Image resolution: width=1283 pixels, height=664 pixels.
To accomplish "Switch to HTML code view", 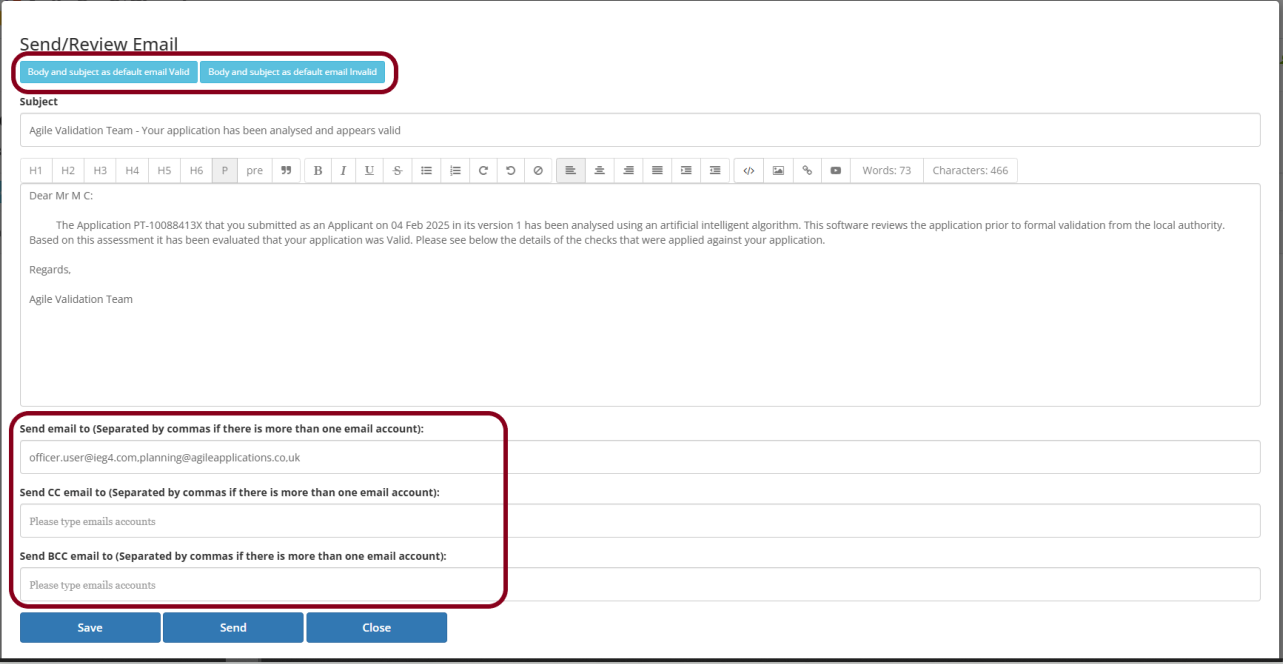I will [749, 171].
